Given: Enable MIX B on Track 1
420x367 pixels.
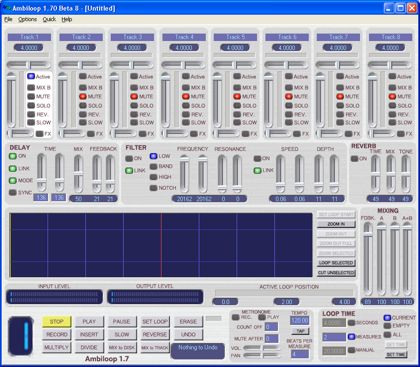Looking at the screenshot, I should tap(31, 87).
